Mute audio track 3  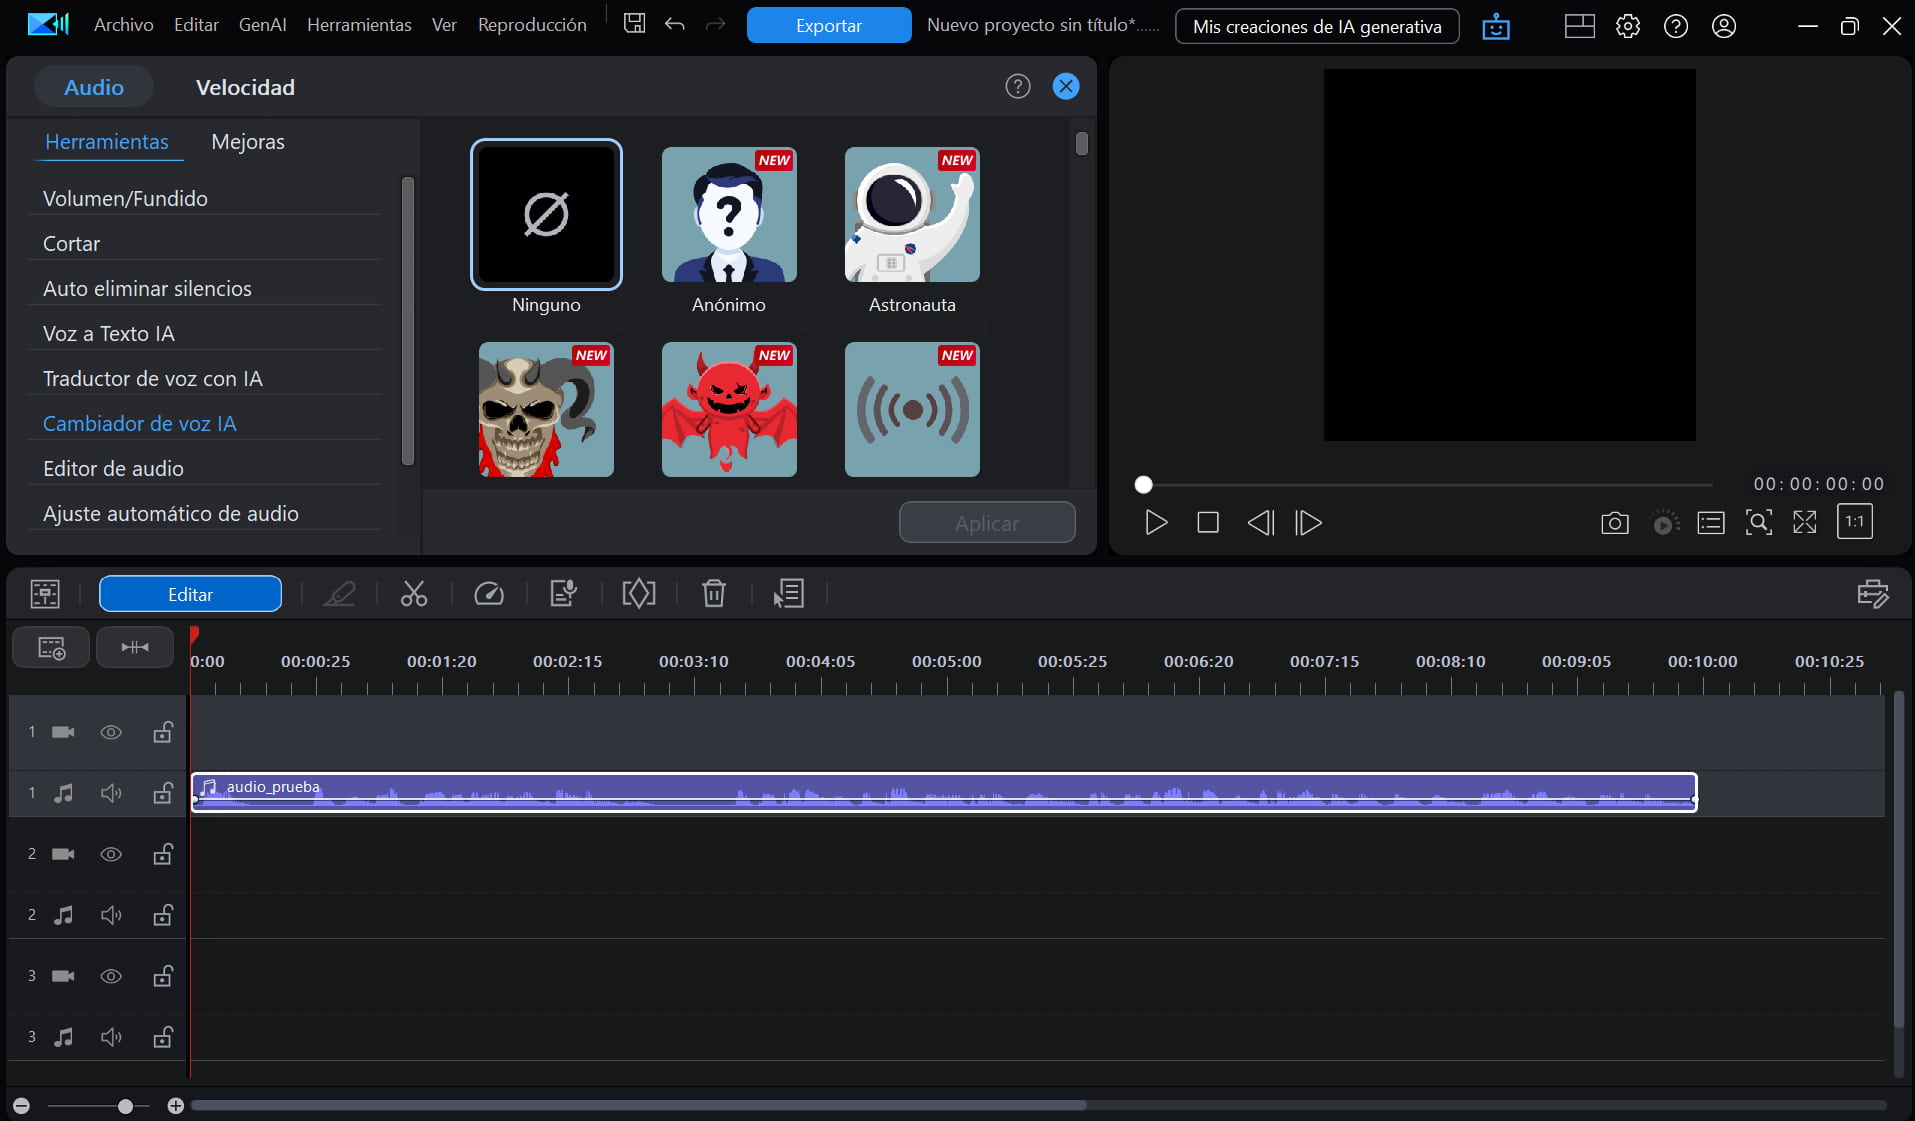[x=111, y=1037]
